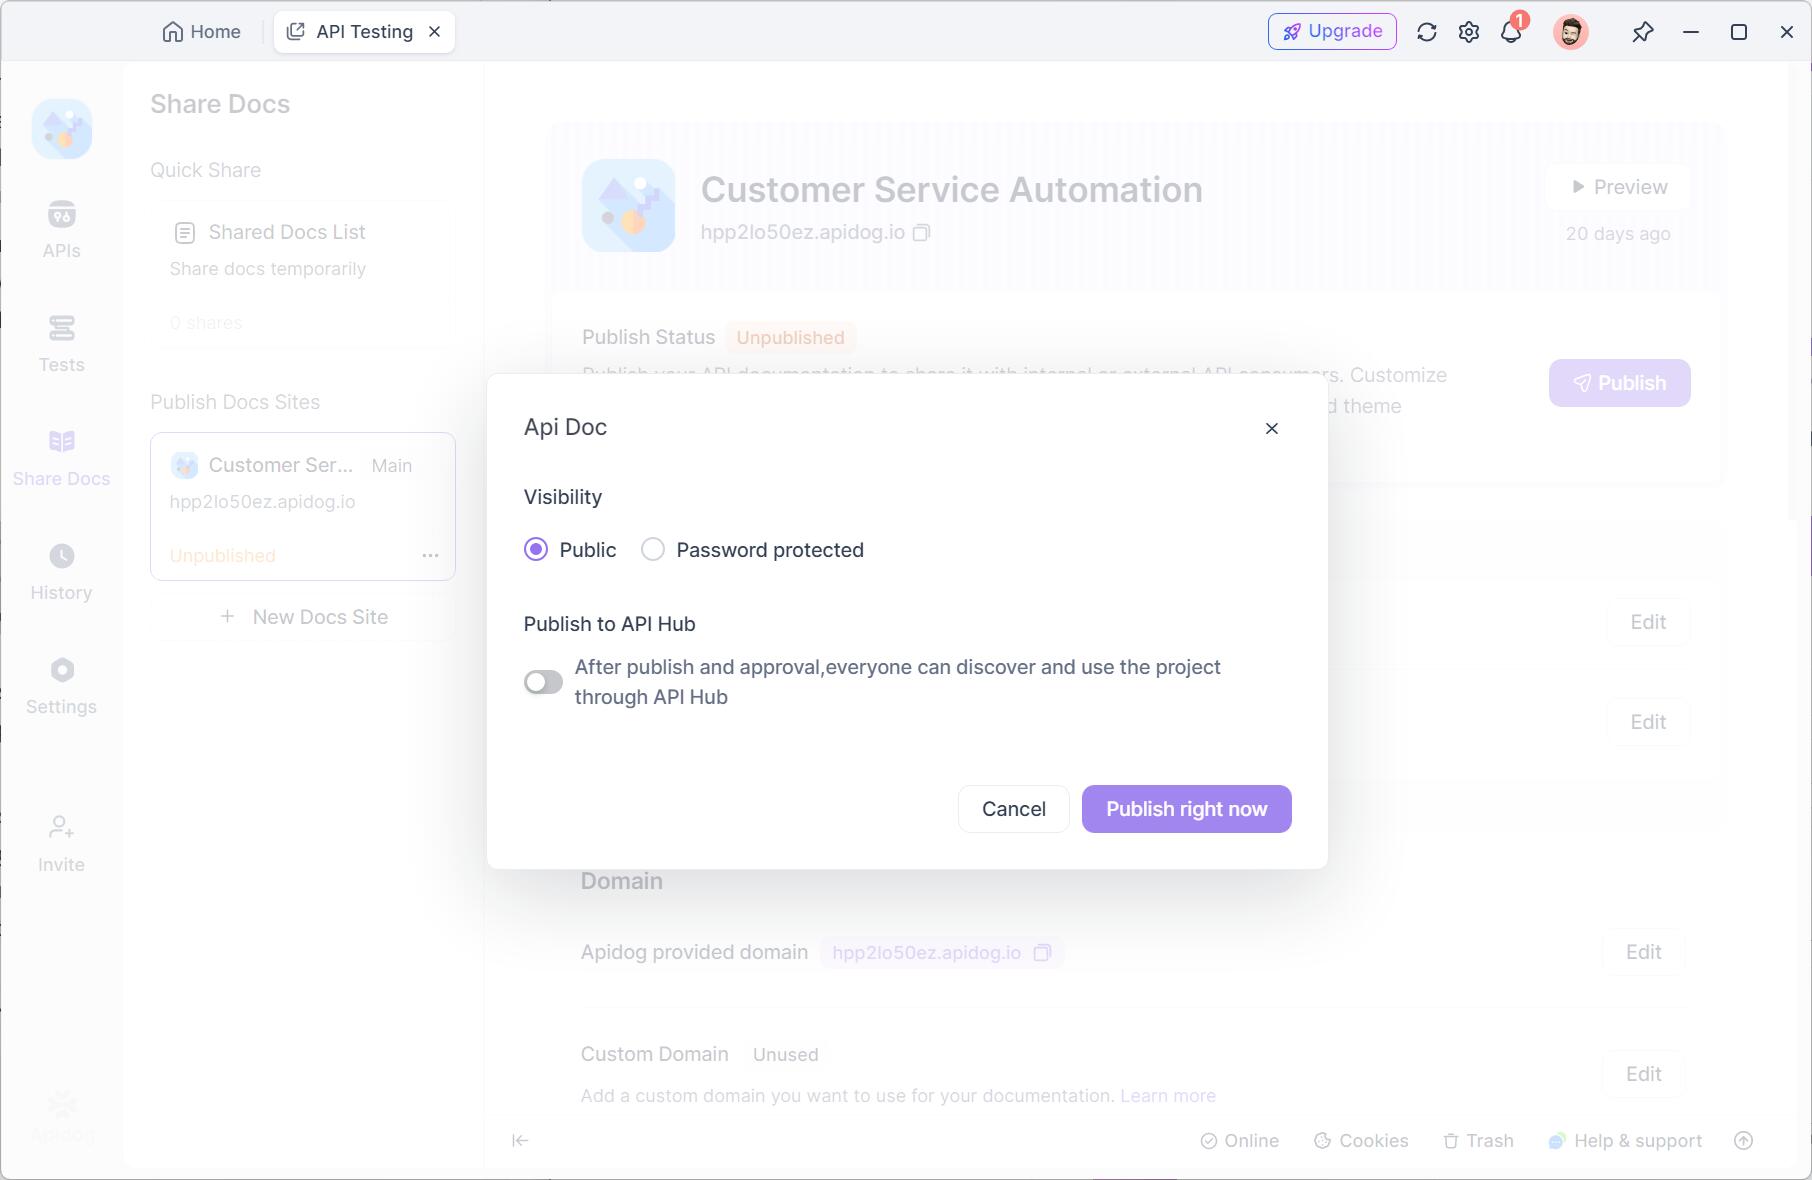1812x1180 pixels.
Task: Click the refresh sync icon
Action: pos(1427,32)
